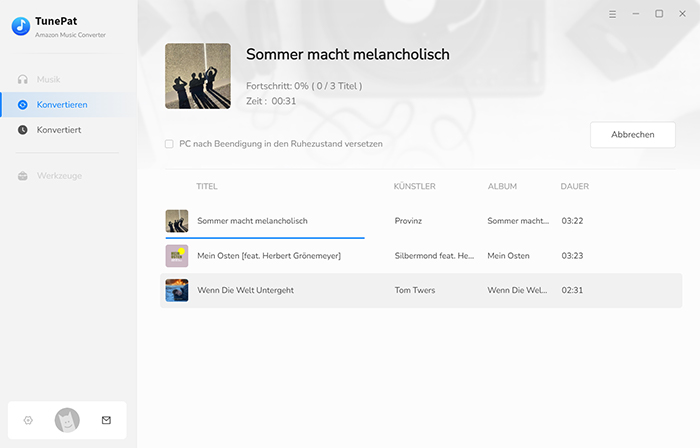The width and height of the screenshot is (700, 448).
Task: Click the 'Amazon Music Converter' subtitle
Action: click(71, 35)
